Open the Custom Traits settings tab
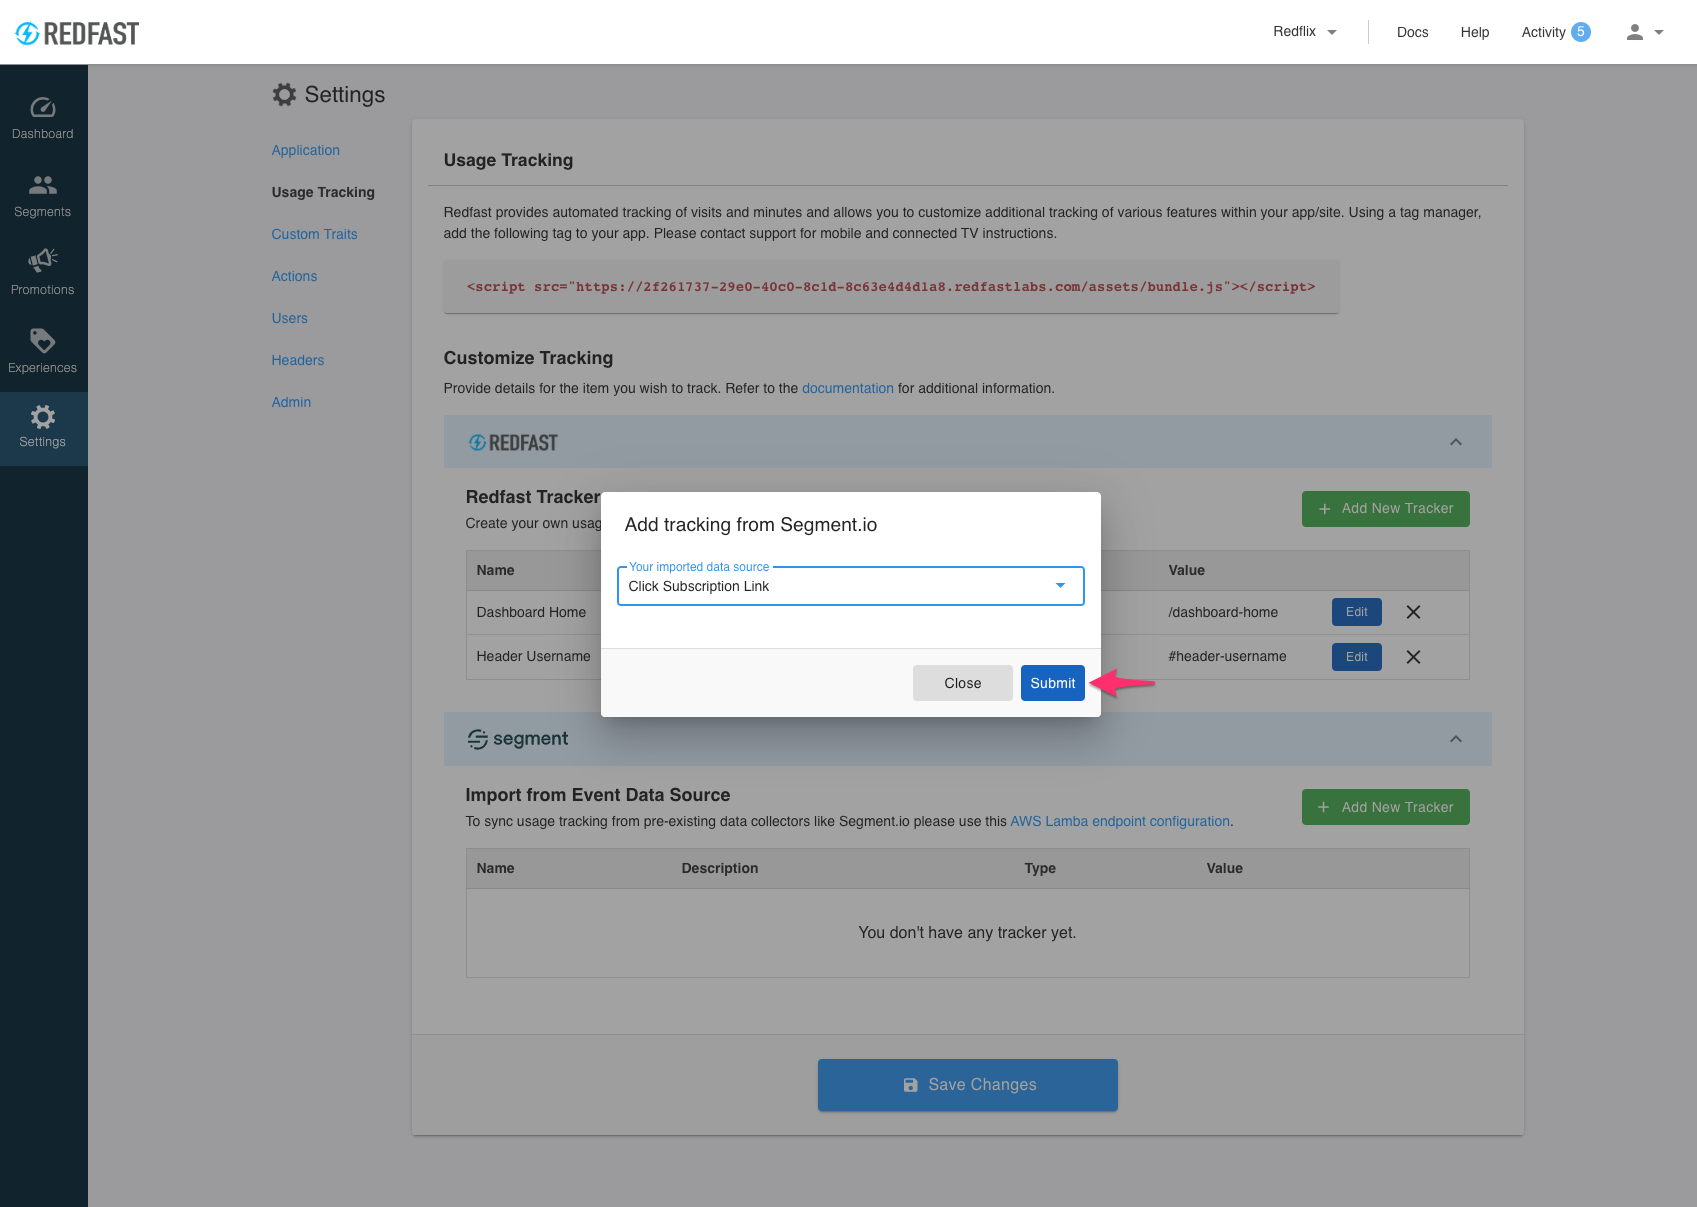Viewport: 1697px width, 1207px height. (314, 234)
